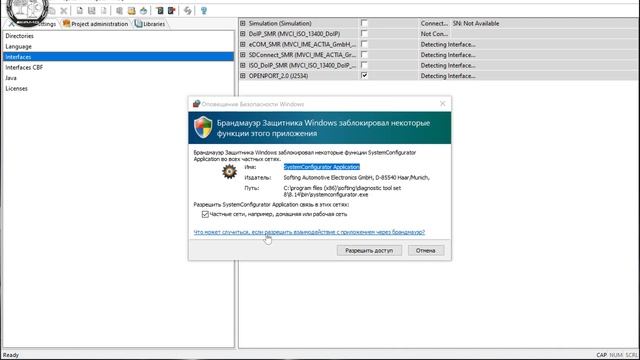This screenshot has height=360, width=640.
Task: Expand the OPENPORT_2.0 (J2534) row
Action: pos(243,76)
